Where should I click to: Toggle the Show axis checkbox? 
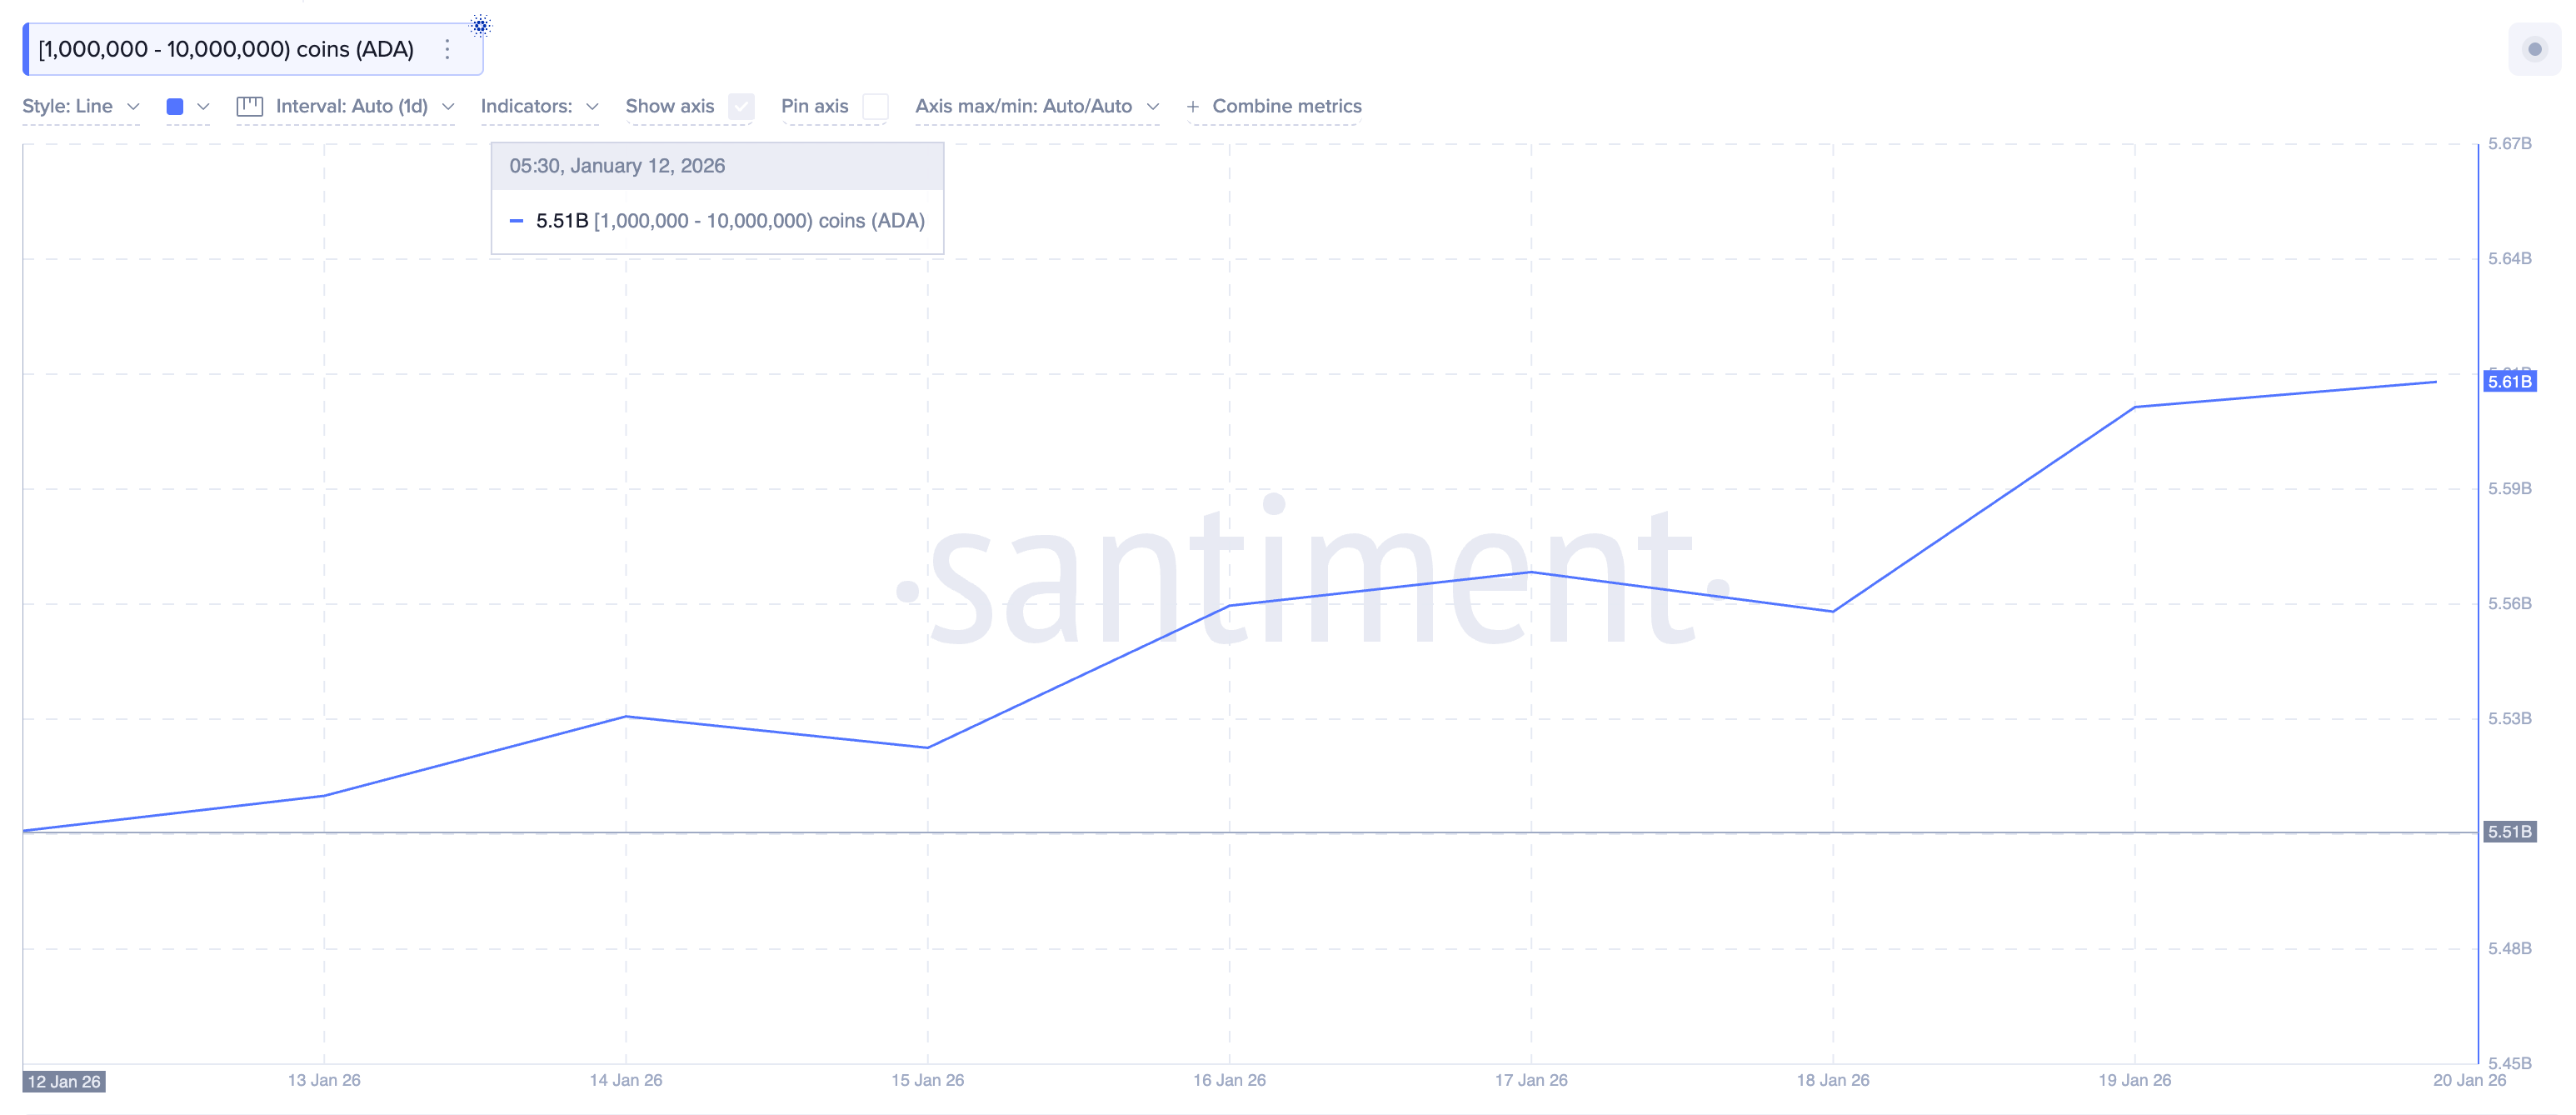tap(741, 106)
